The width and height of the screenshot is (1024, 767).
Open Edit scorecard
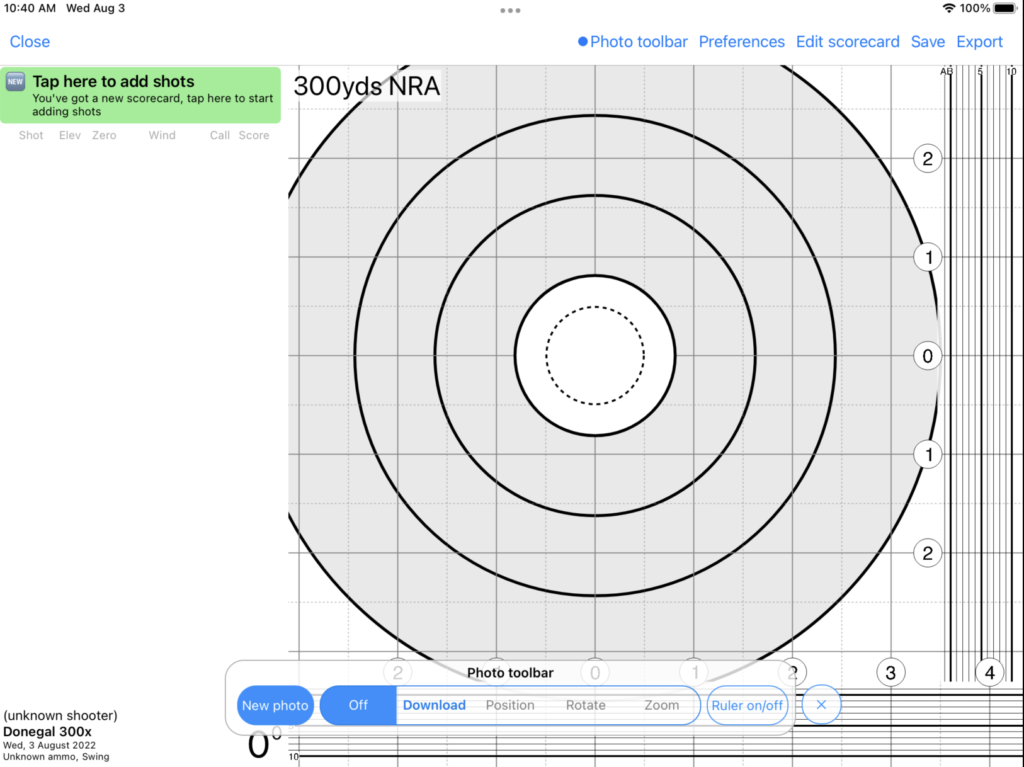847,42
